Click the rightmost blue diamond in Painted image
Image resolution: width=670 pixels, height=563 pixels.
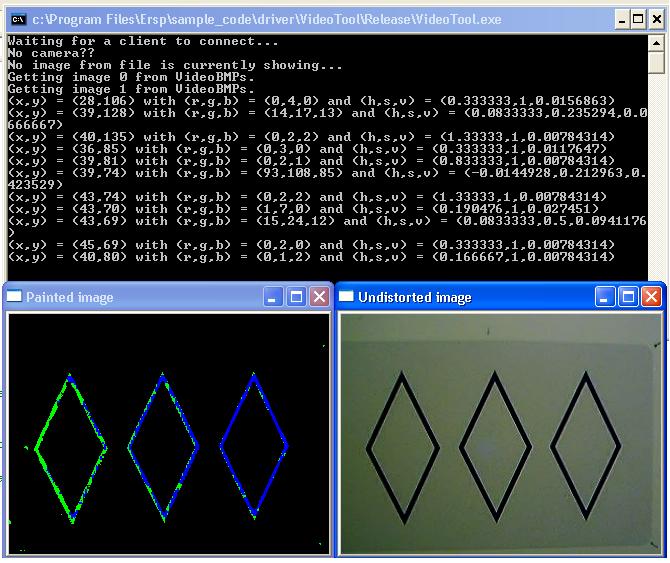point(255,446)
